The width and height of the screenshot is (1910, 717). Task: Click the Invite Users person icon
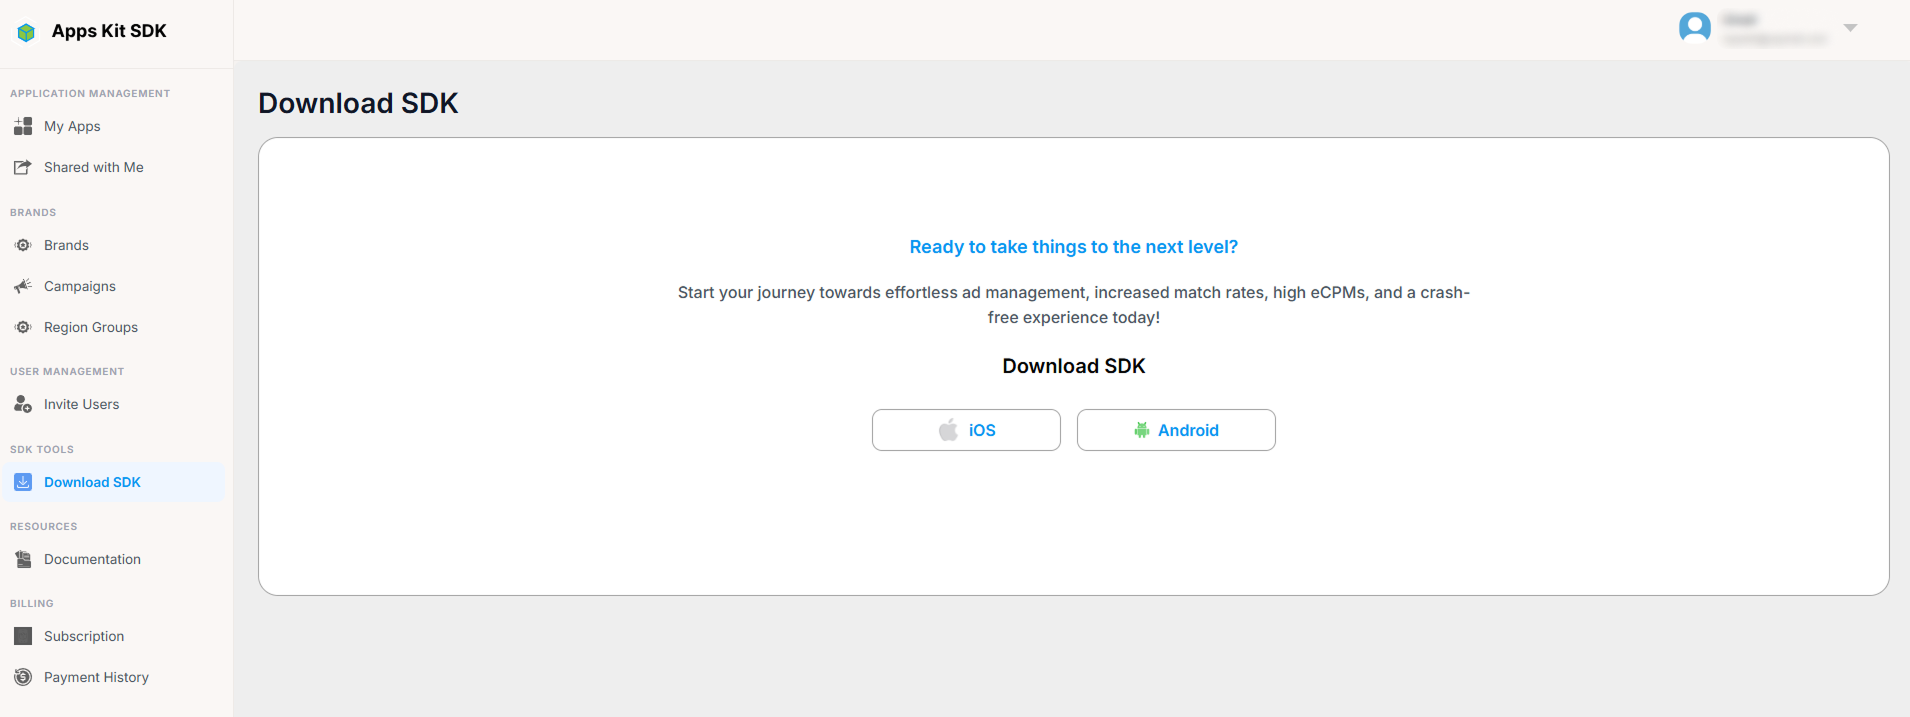(x=23, y=404)
